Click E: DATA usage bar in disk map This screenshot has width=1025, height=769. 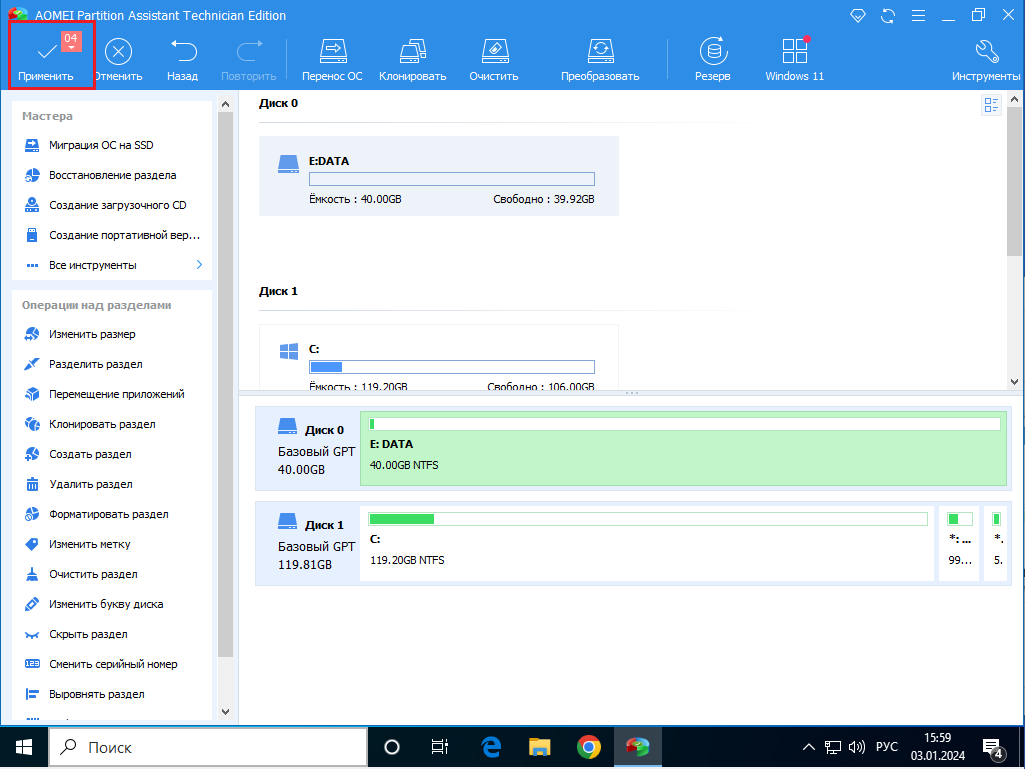(684, 424)
